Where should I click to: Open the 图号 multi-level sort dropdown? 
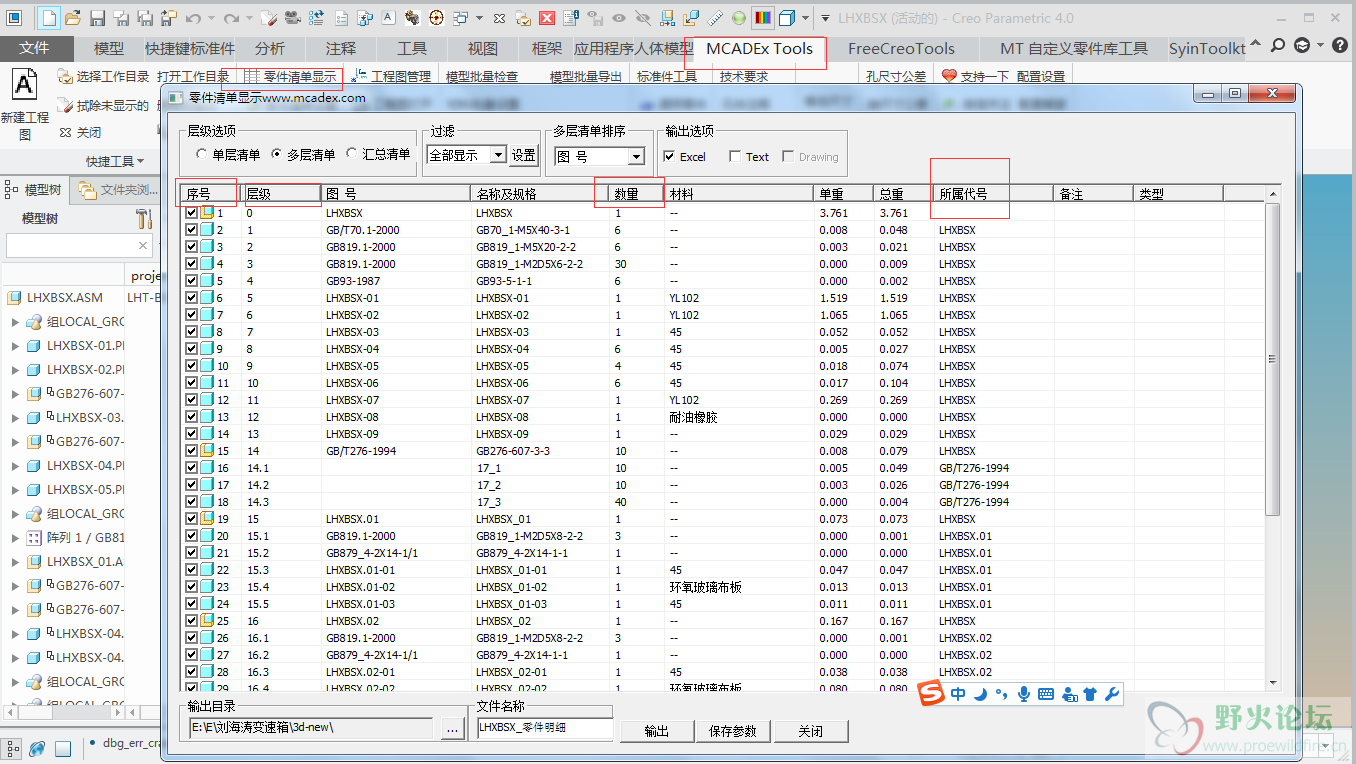(636, 156)
